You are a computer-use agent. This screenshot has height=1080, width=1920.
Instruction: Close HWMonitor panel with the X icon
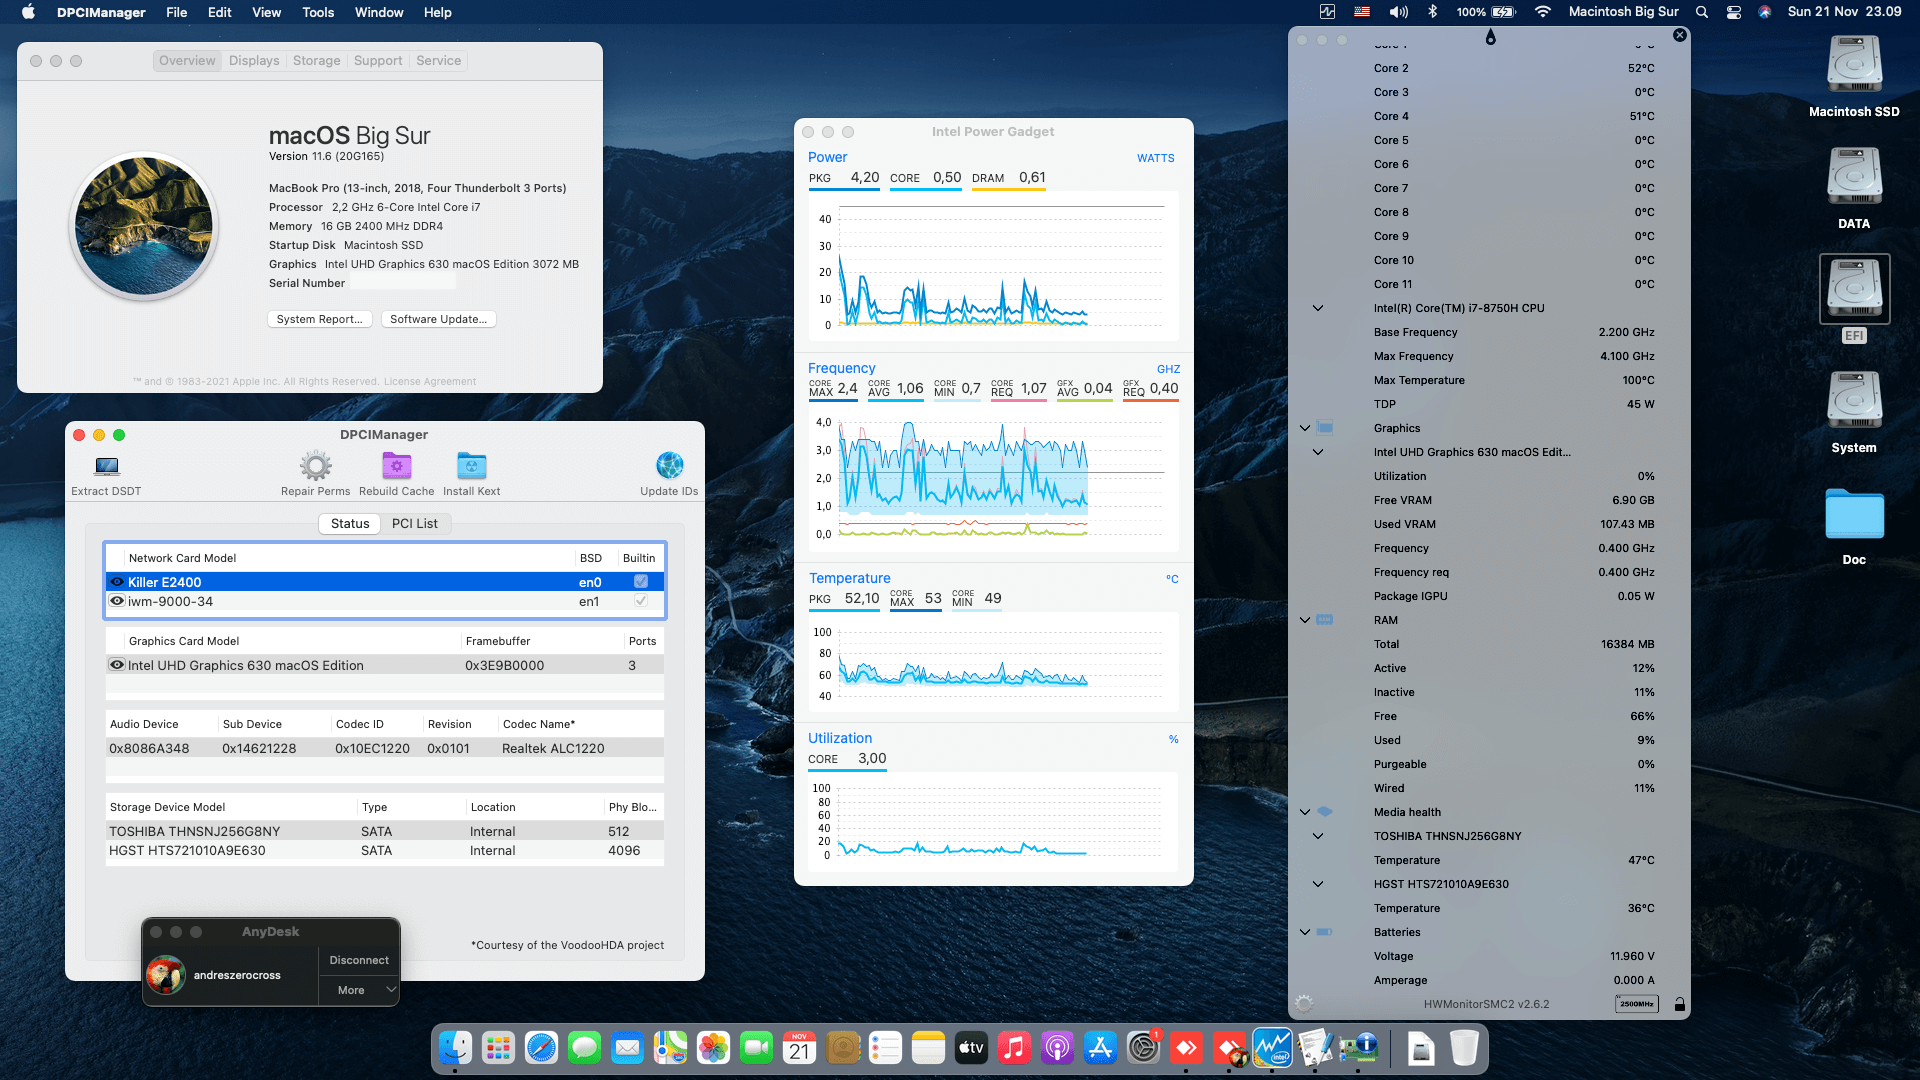point(1680,35)
